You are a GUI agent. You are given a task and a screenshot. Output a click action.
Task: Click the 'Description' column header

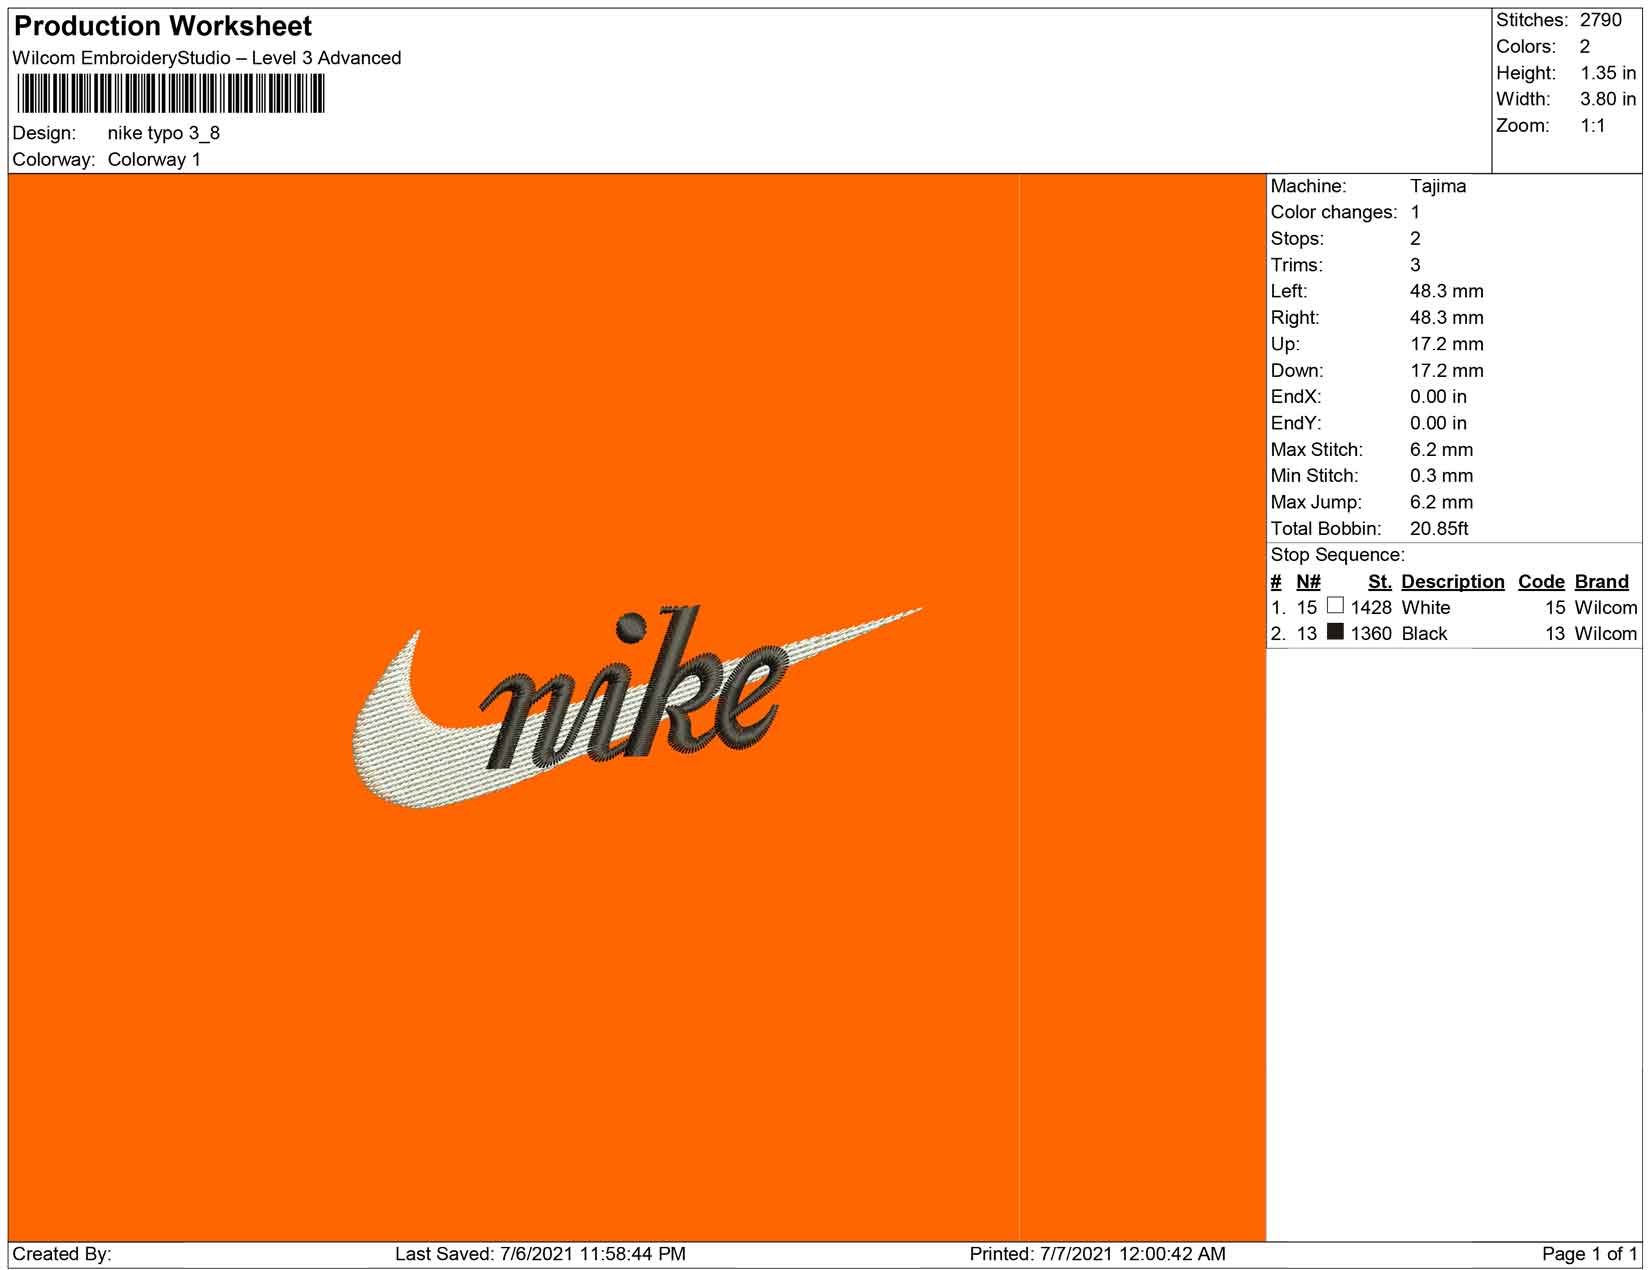pos(1453,582)
